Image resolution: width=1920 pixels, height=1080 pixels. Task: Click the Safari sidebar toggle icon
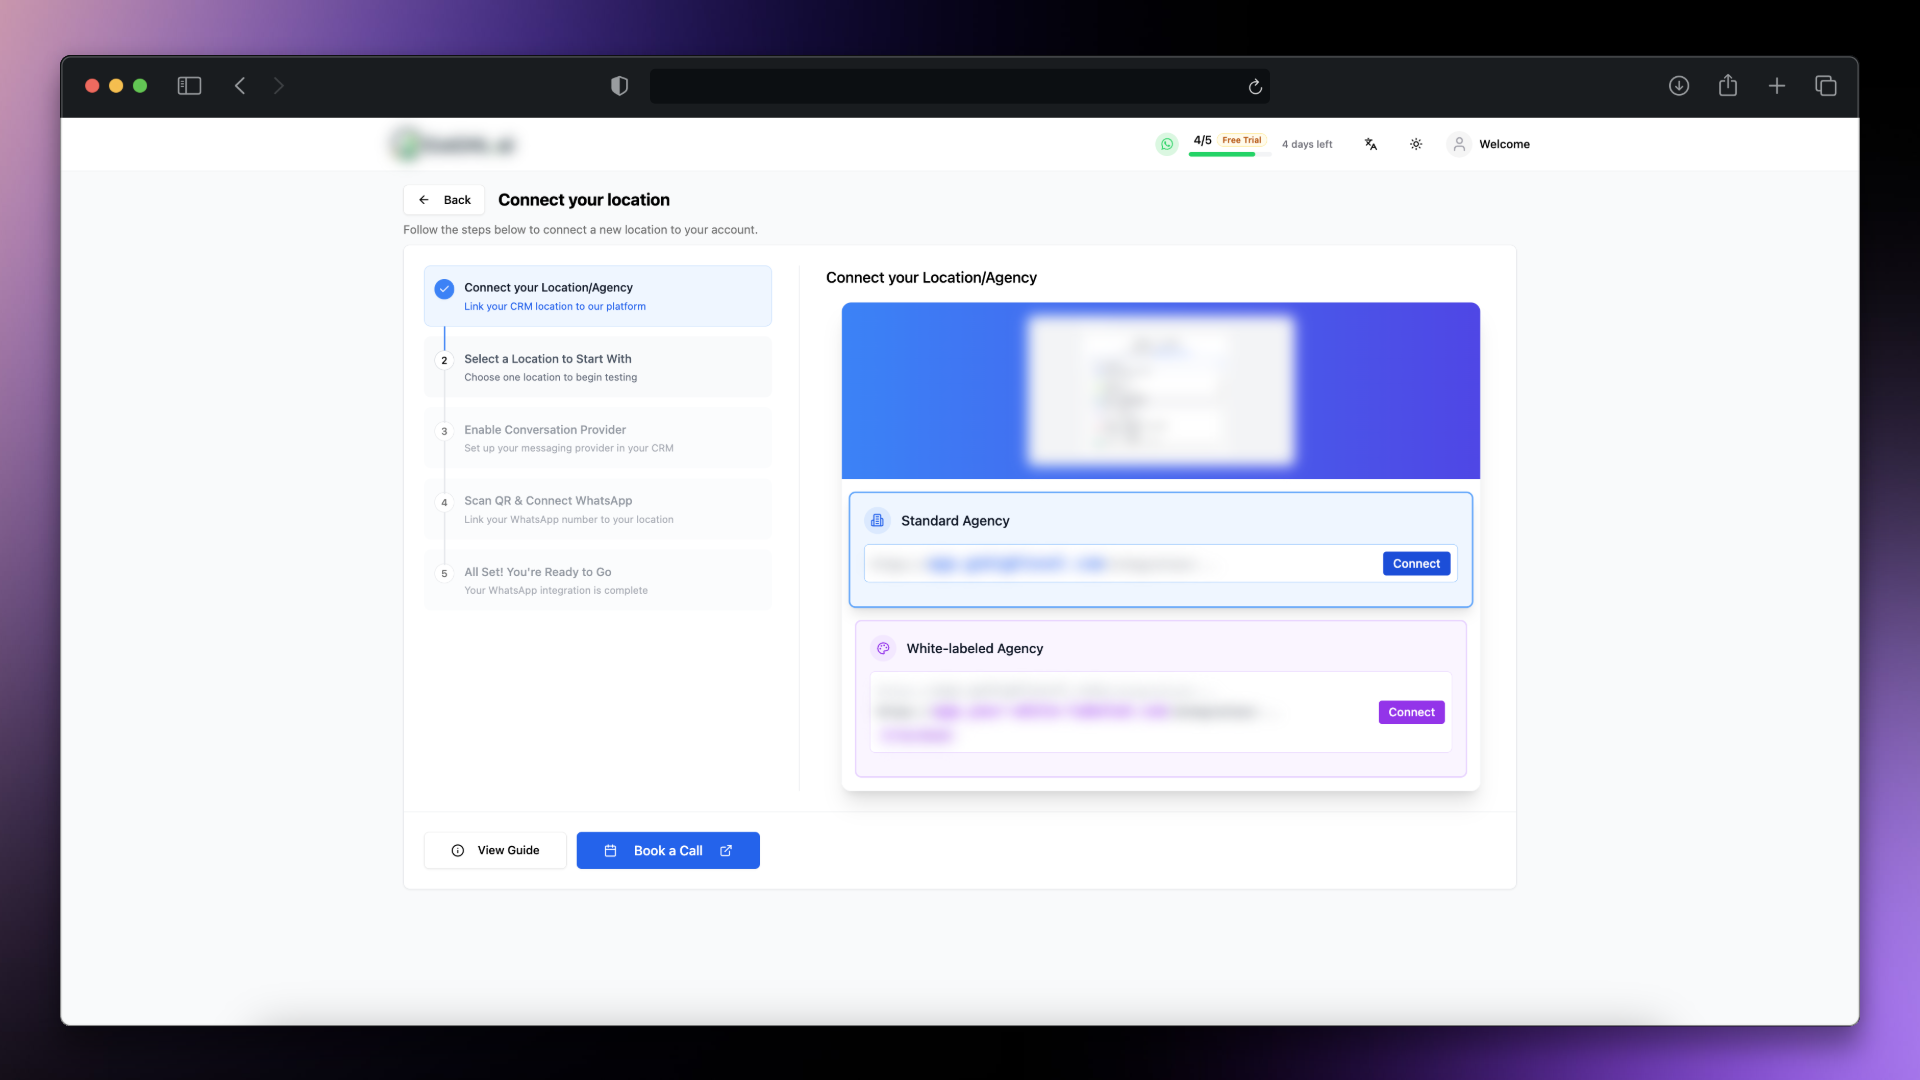coord(189,86)
